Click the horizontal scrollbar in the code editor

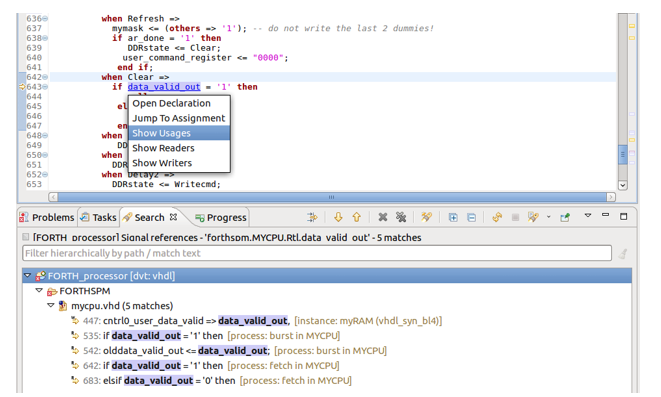(332, 197)
